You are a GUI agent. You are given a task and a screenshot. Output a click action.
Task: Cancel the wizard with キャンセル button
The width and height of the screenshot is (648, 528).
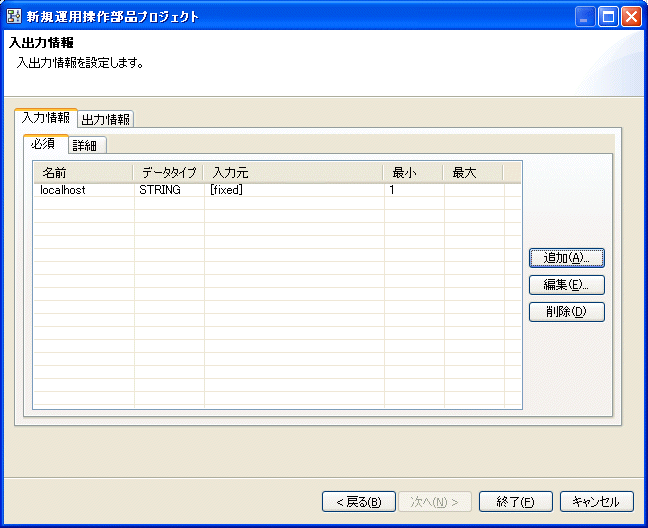point(596,502)
